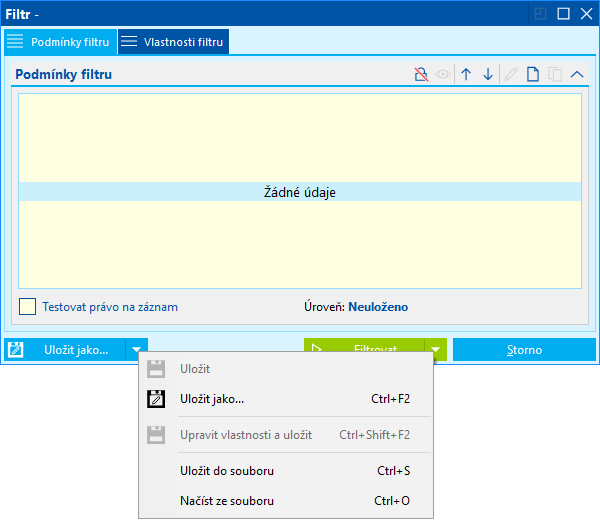Maximize the Filtr window
600x520 pixels.
click(563, 14)
